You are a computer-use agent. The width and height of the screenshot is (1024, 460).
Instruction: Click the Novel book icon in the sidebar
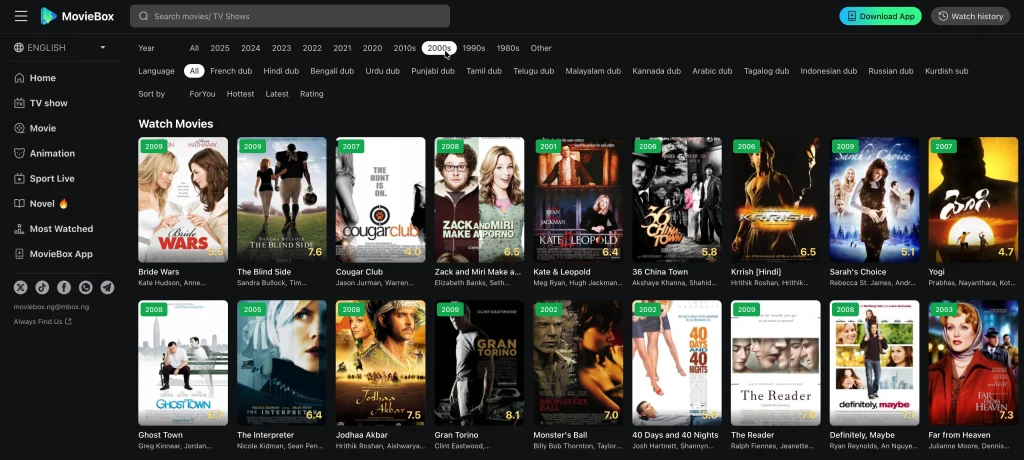[x=19, y=204]
